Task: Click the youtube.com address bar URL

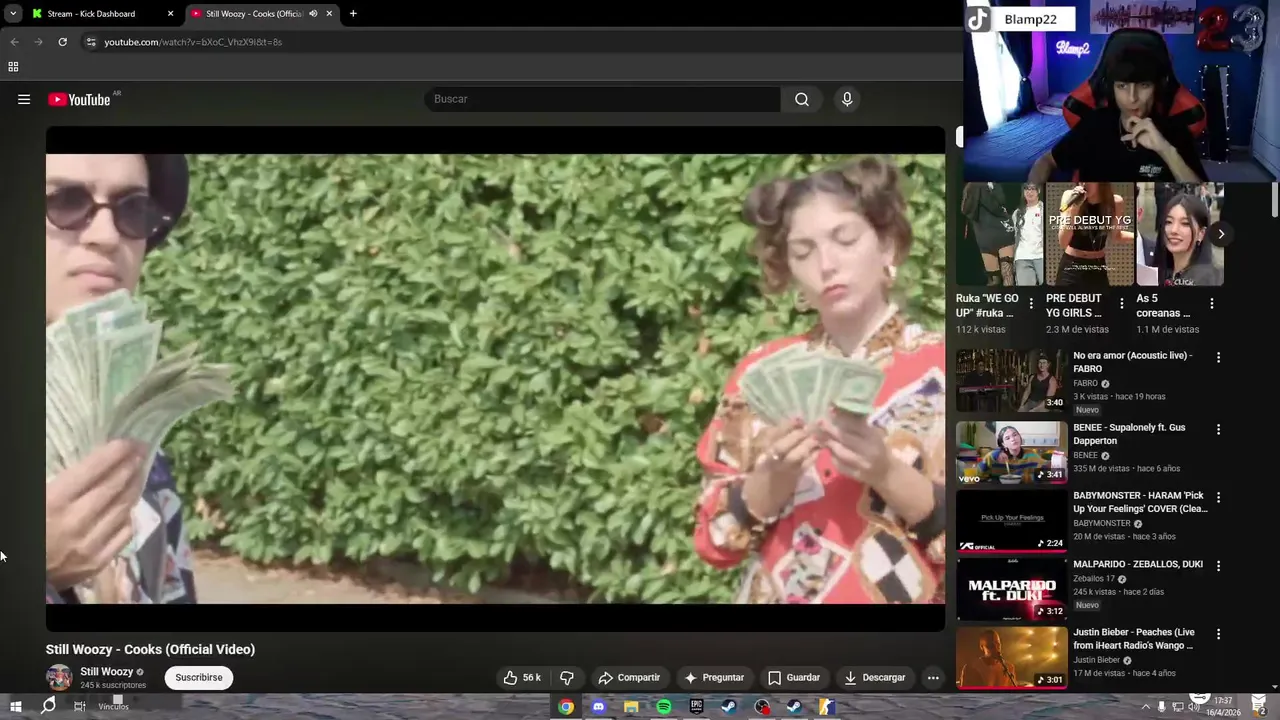Action: pos(193,42)
